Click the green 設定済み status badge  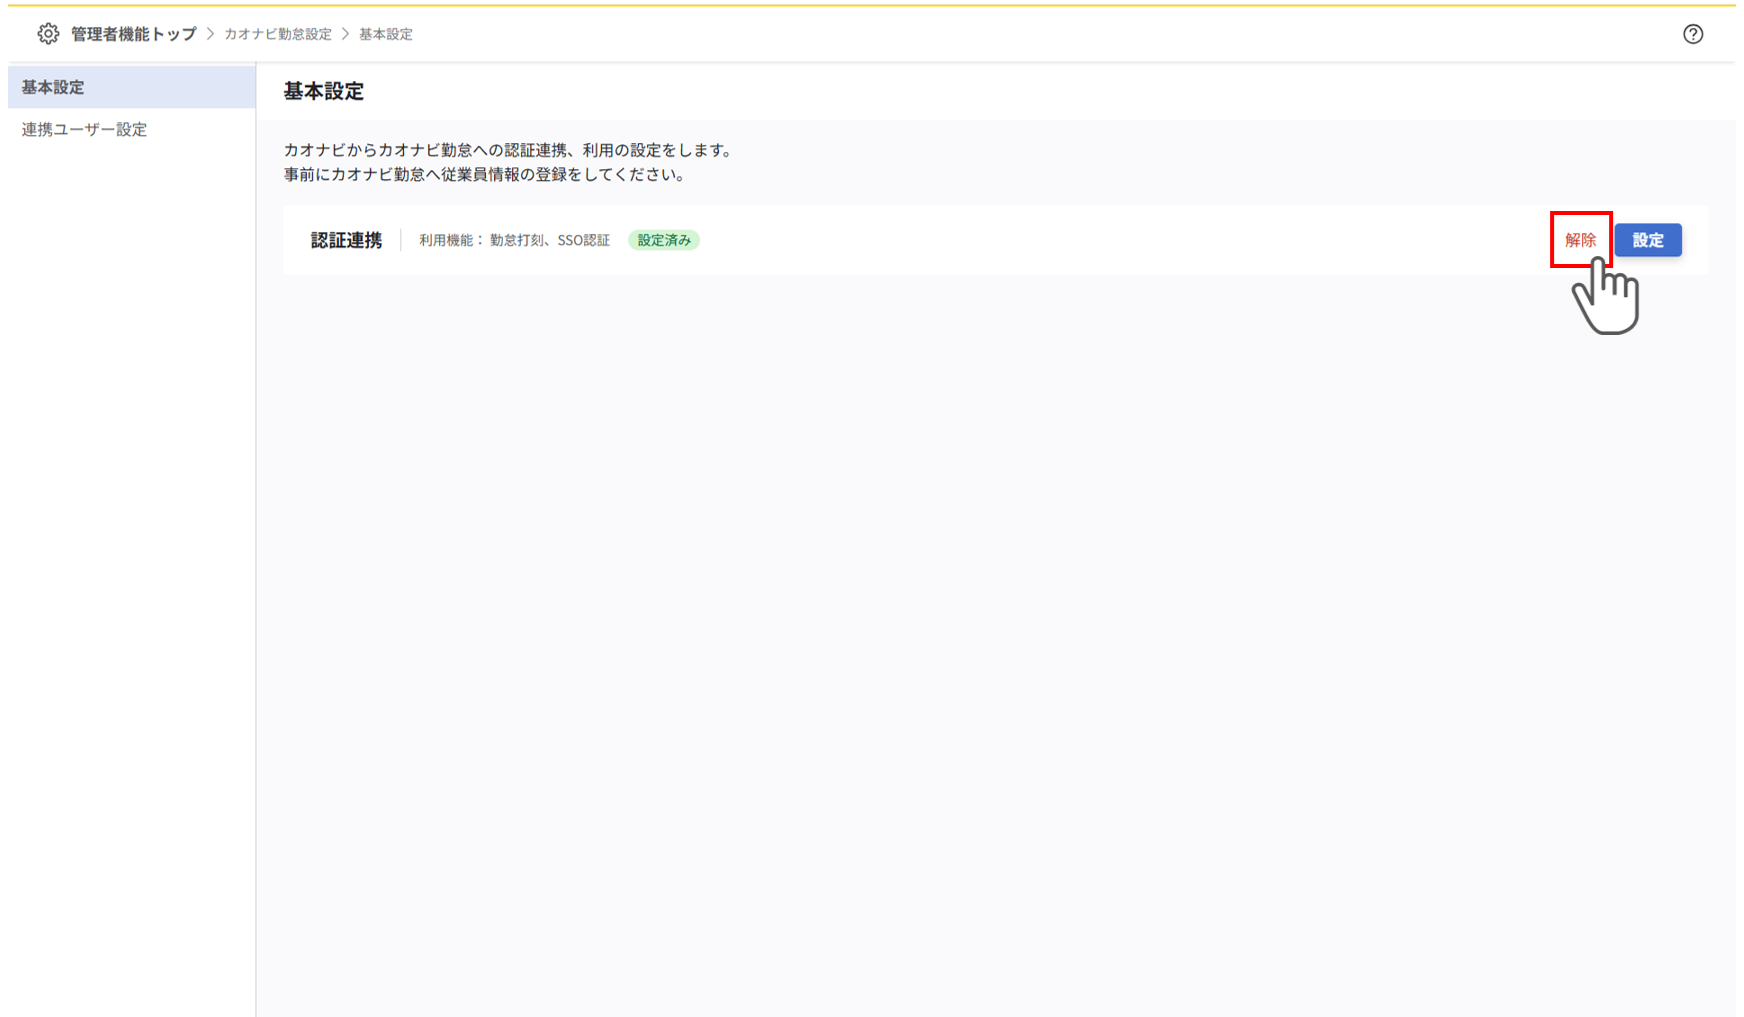tap(663, 240)
